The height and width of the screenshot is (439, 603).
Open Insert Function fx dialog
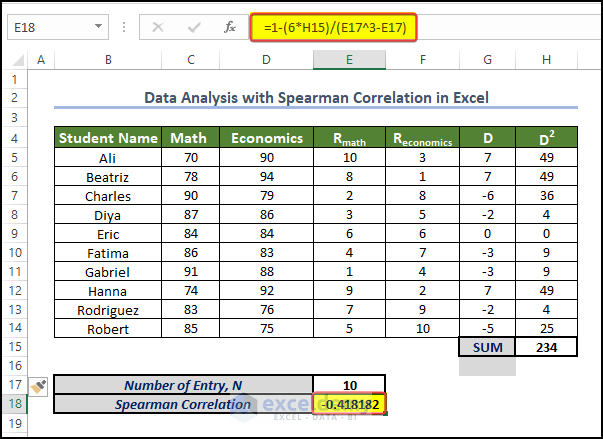[229, 28]
